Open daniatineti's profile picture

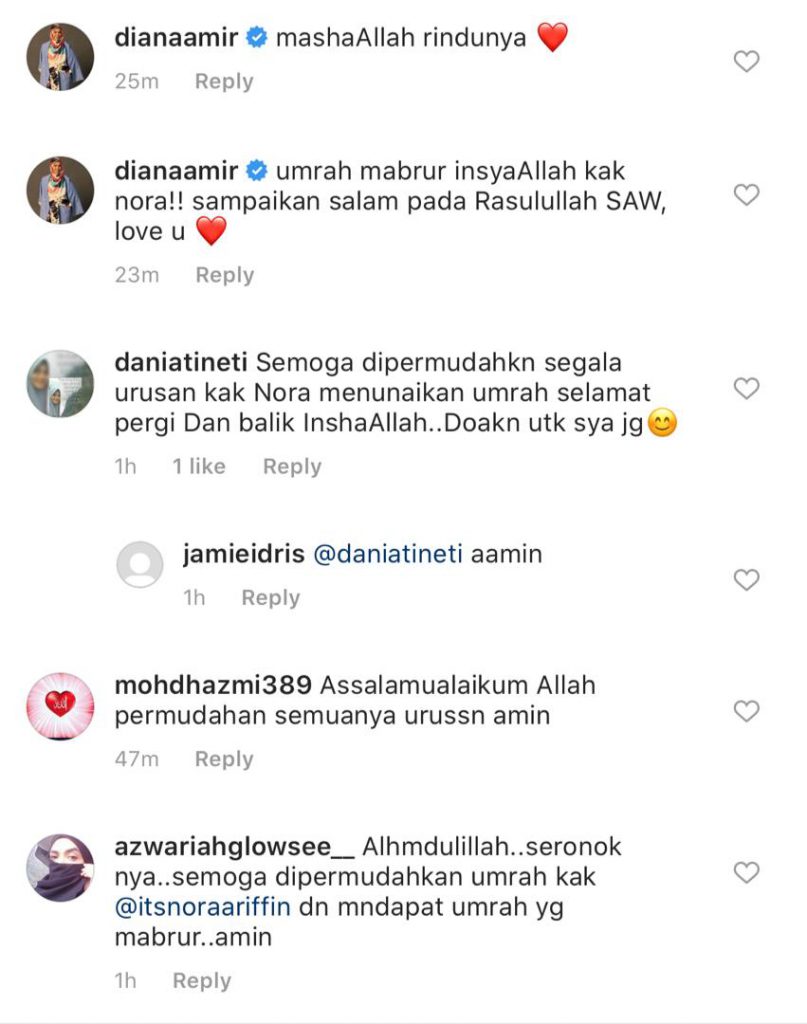[60, 384]
